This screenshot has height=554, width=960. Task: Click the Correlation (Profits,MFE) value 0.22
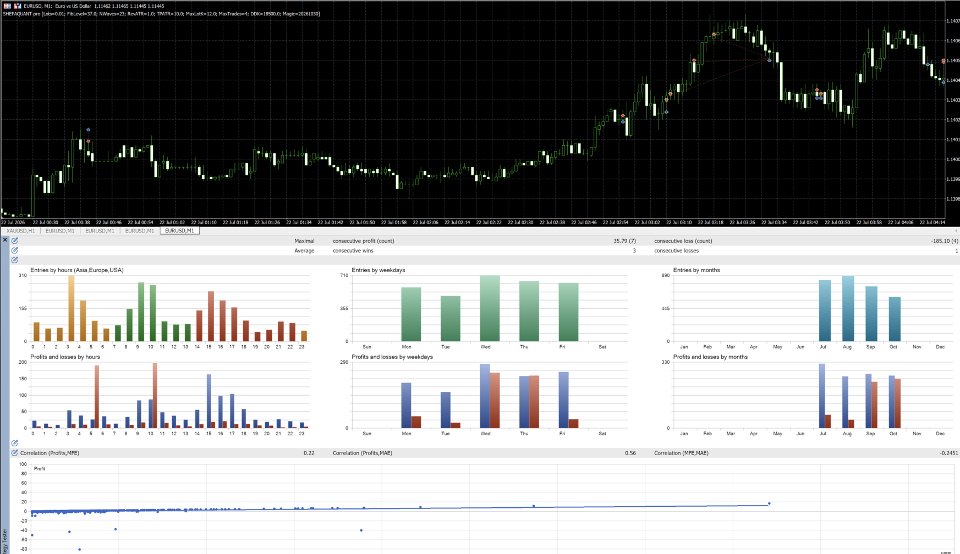pyautogui.click(x=309, y=453)
